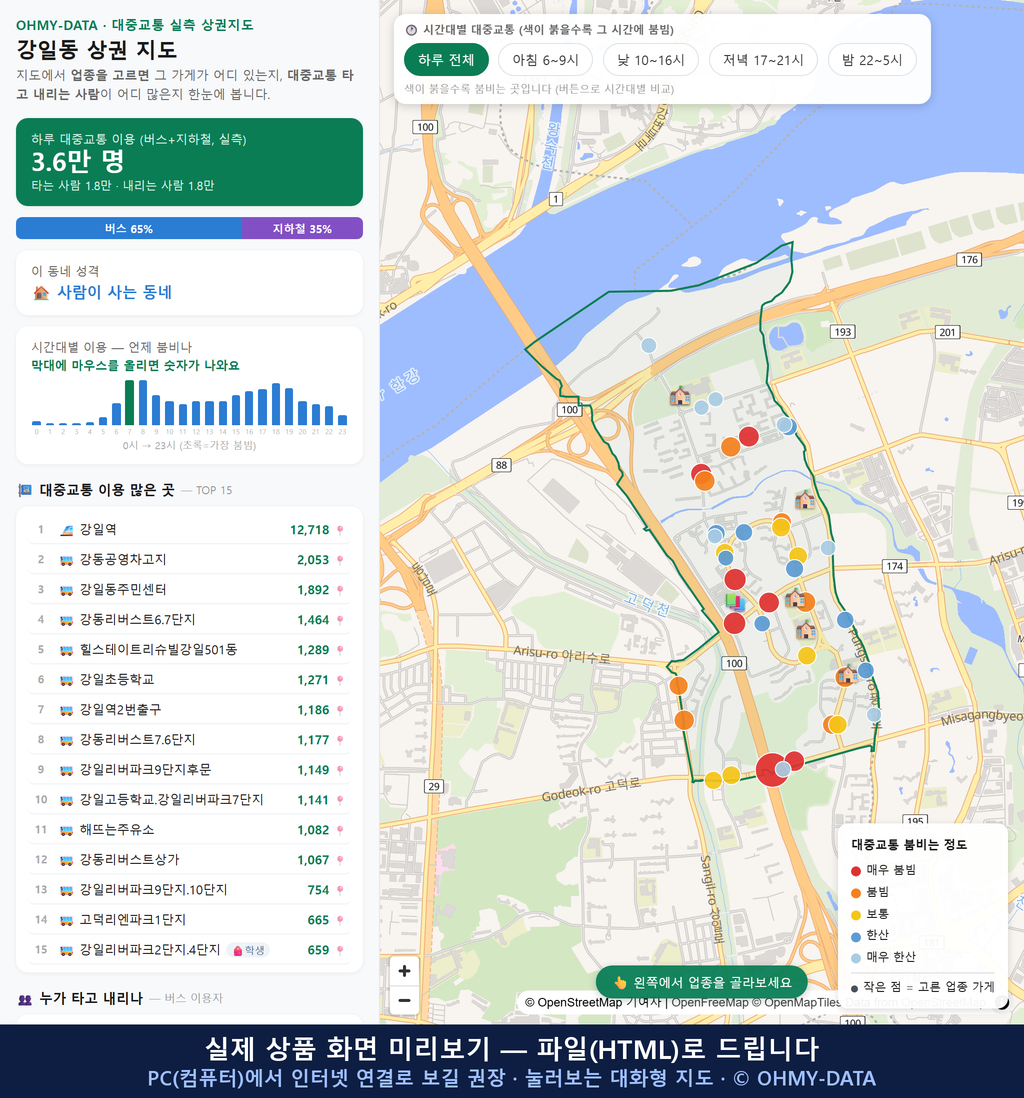Switch to the 밤 22~5시 time filter

pyautogui.click(x=872, y=60)
